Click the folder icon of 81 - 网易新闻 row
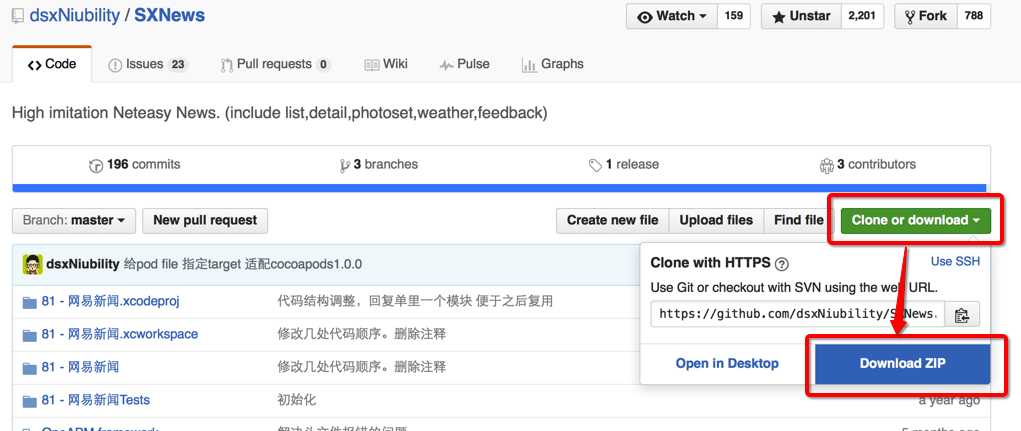Viewport: 1021px width, 431px height. tap(29, 368)
